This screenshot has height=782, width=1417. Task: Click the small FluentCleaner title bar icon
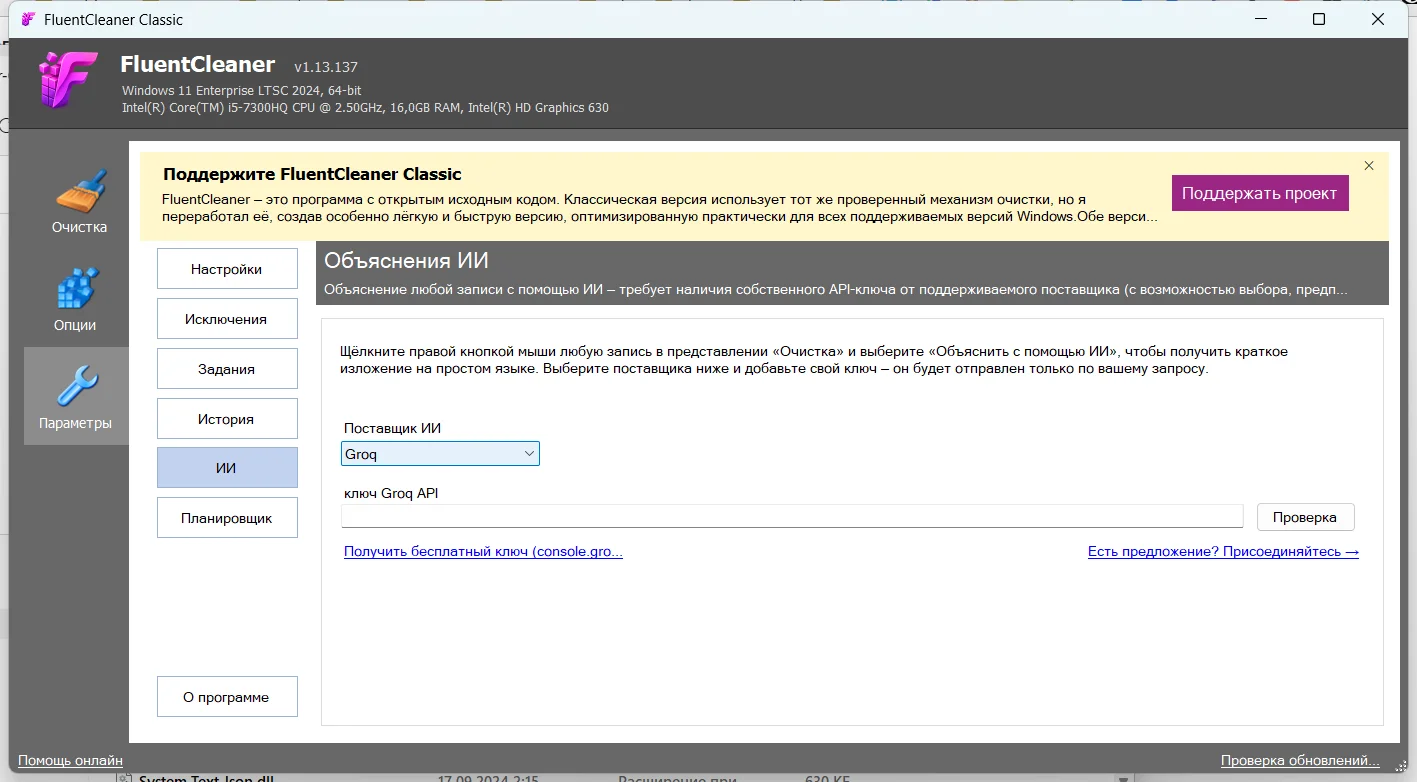[28, 20]
